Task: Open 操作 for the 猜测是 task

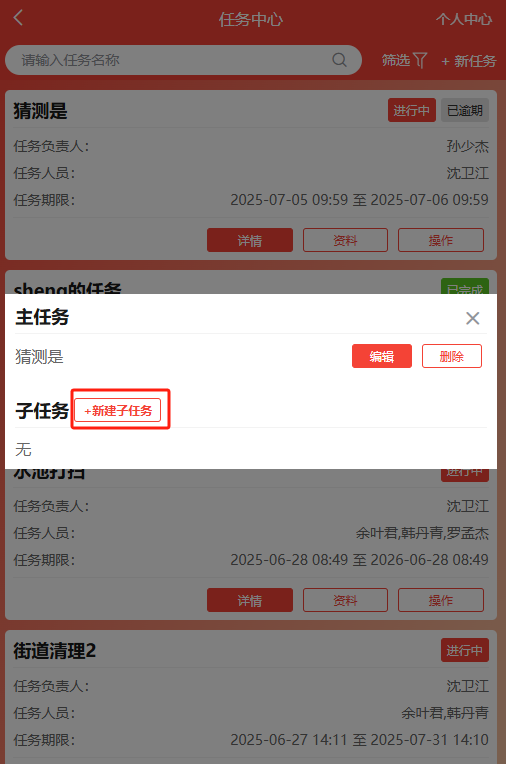Action: tap(441, 240)
